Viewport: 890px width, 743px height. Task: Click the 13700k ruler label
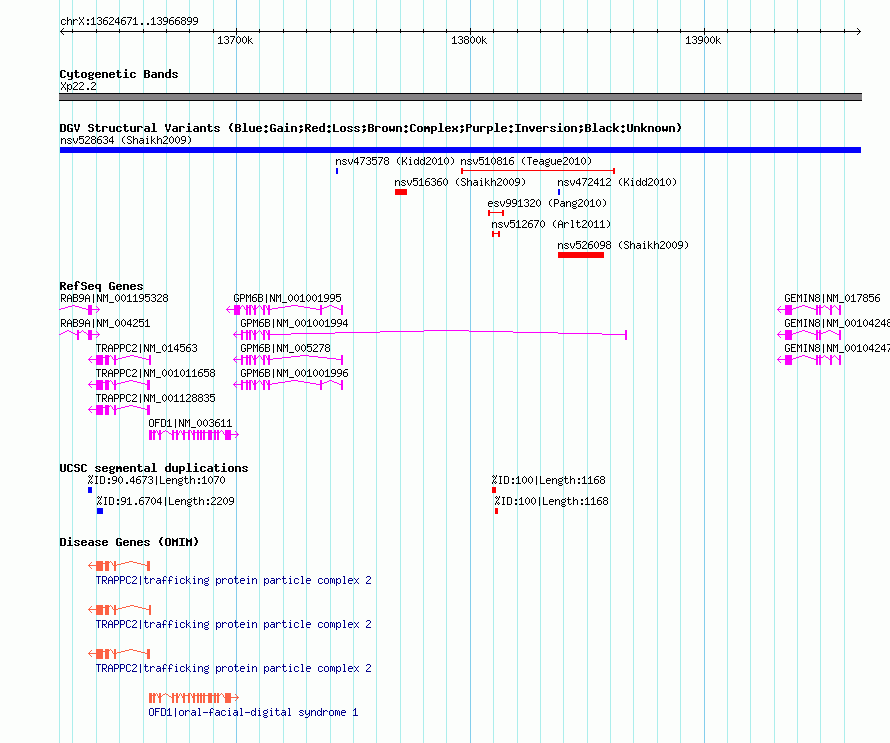tap(235, 40)
